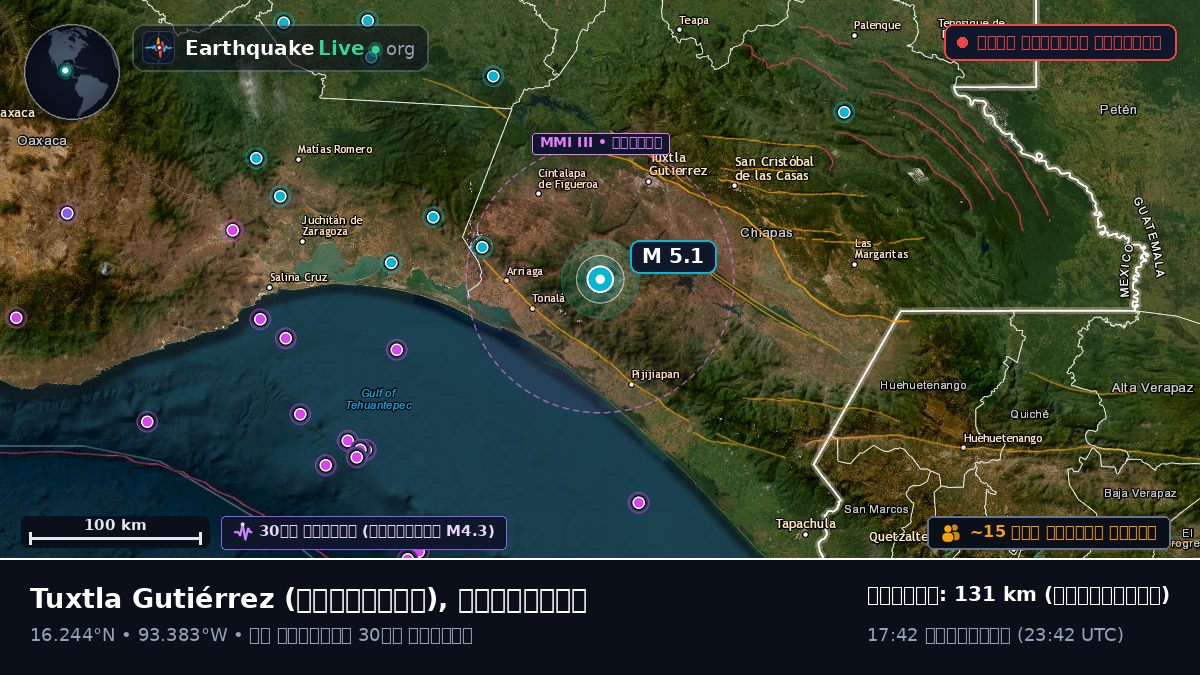1200x675 pixels.
Task: Click the red dot in the status badge
Action: (962, 42)
